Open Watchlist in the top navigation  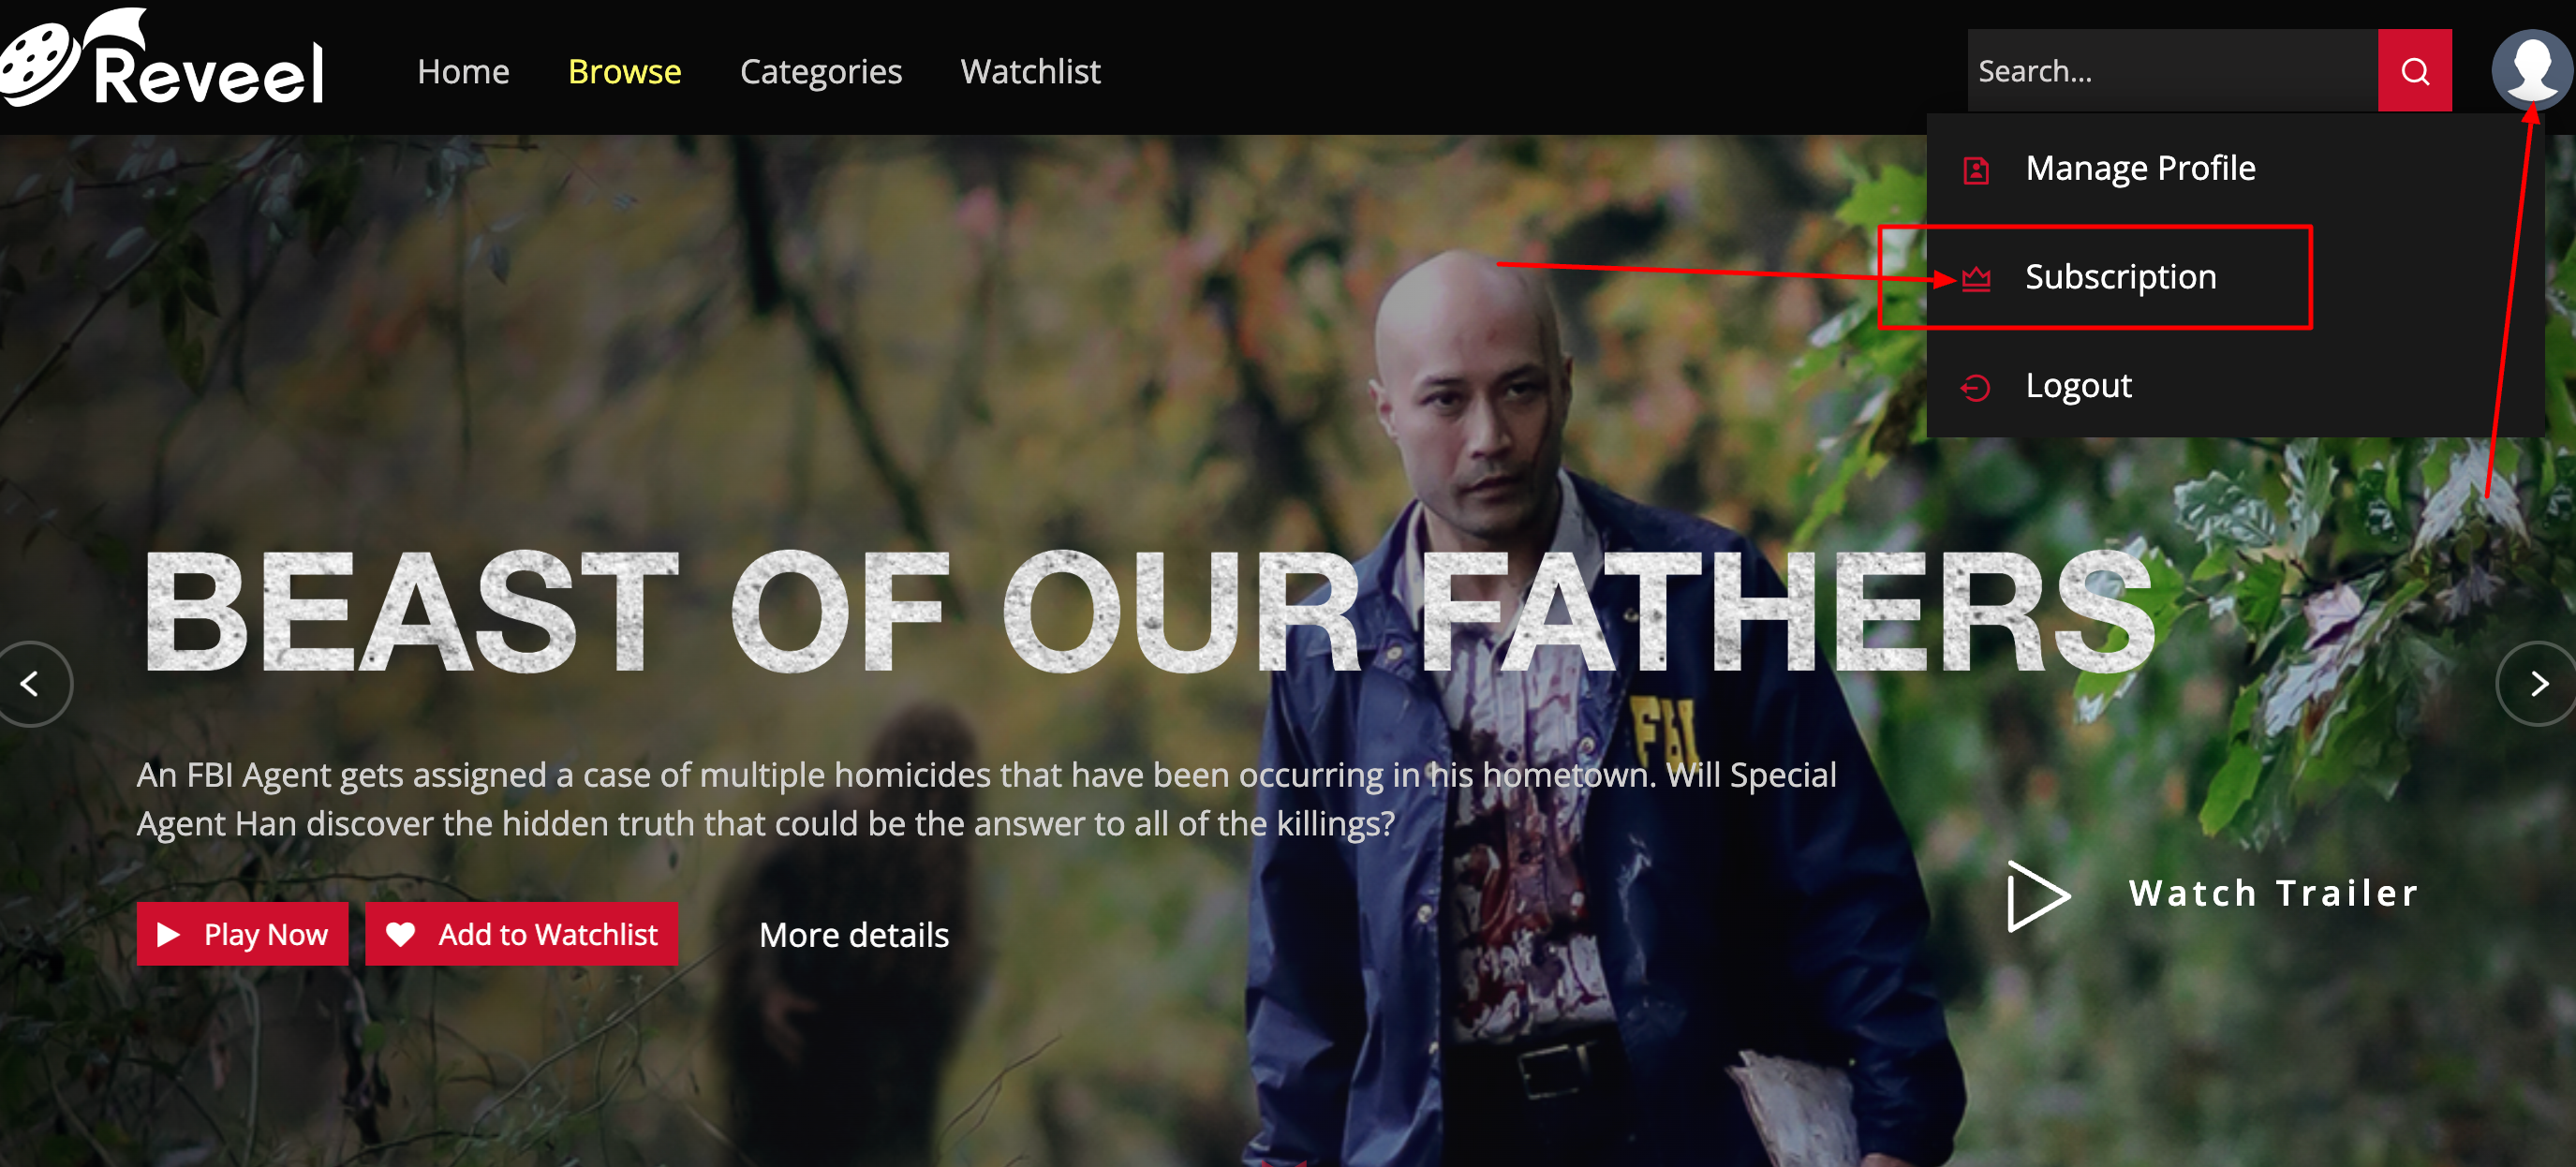1031,71
